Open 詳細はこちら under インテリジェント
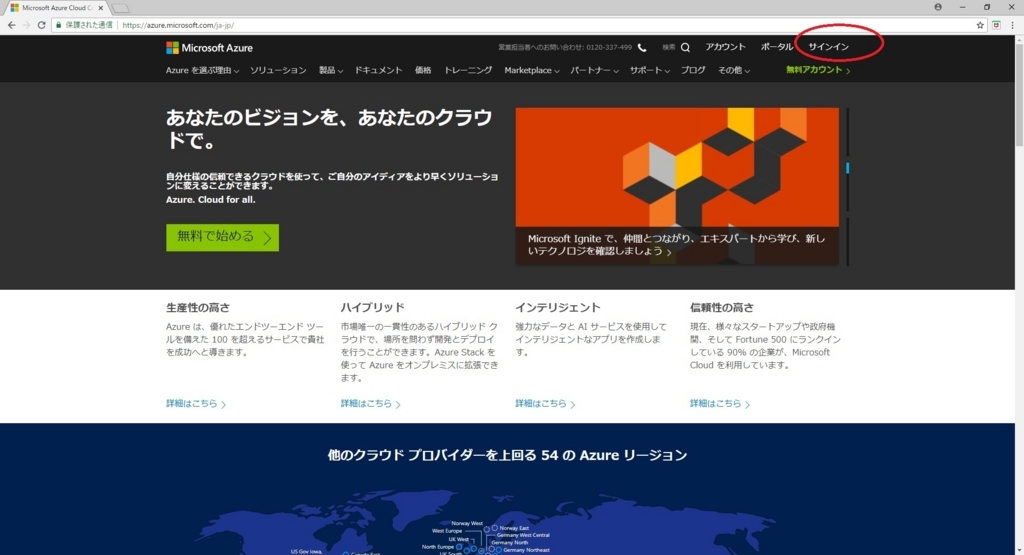1024x555 pixels. (545, 404)
